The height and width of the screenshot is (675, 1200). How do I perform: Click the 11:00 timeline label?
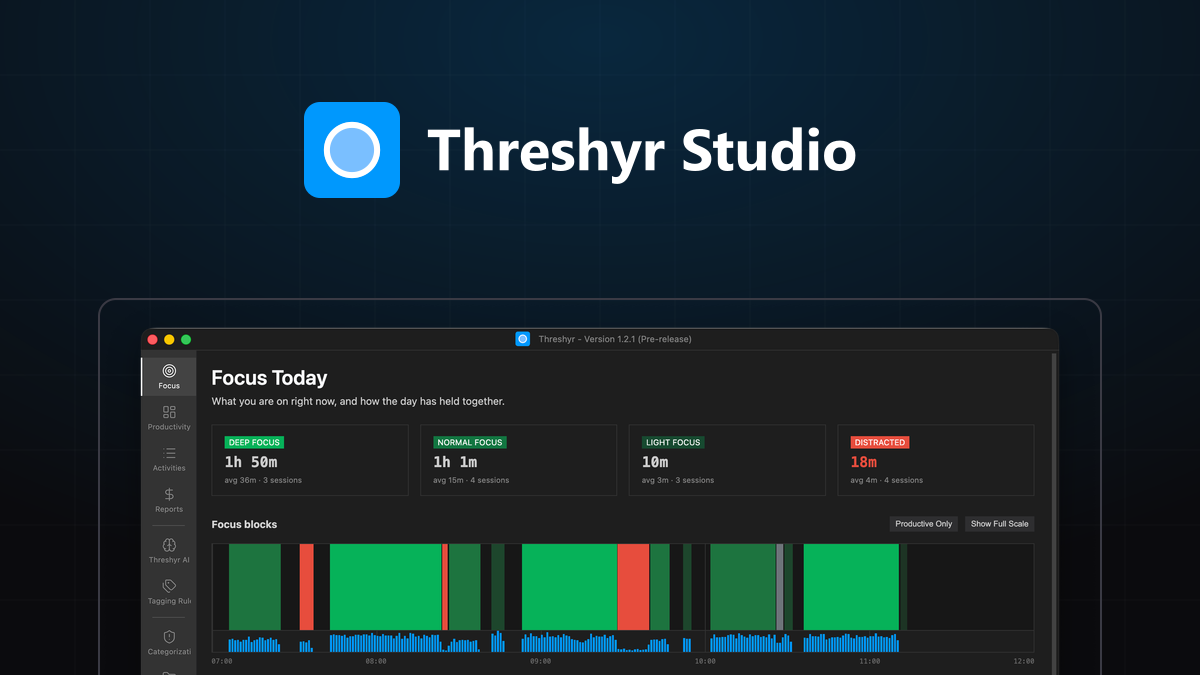coord(870,661)
